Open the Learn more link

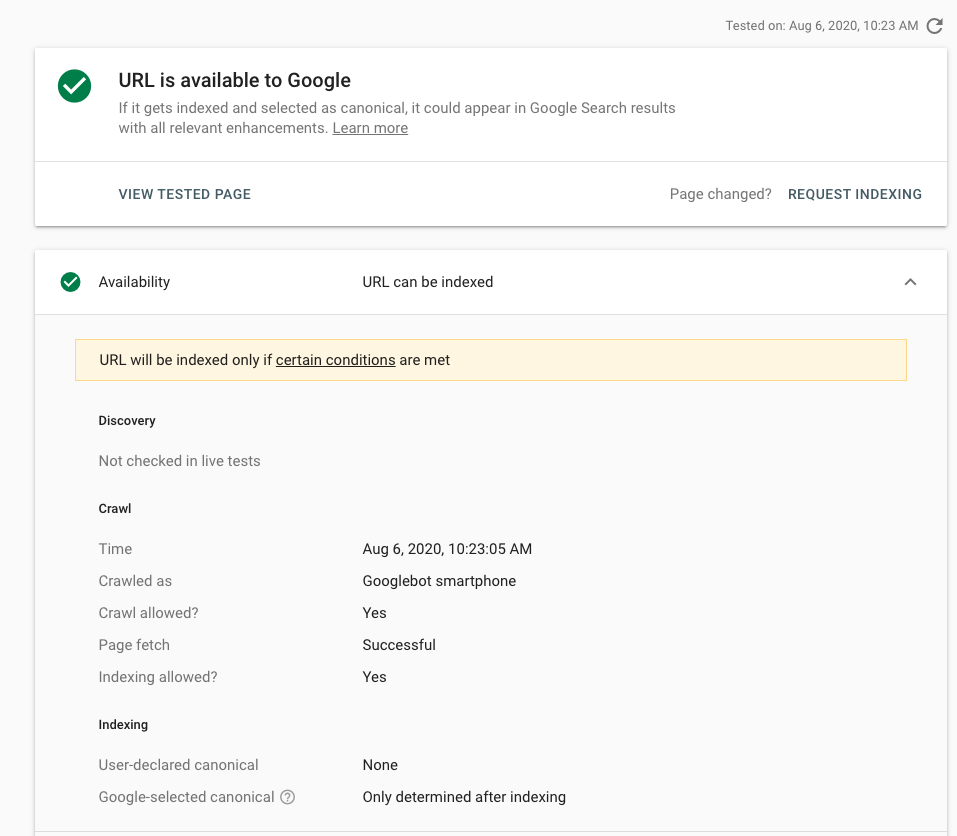369,127
